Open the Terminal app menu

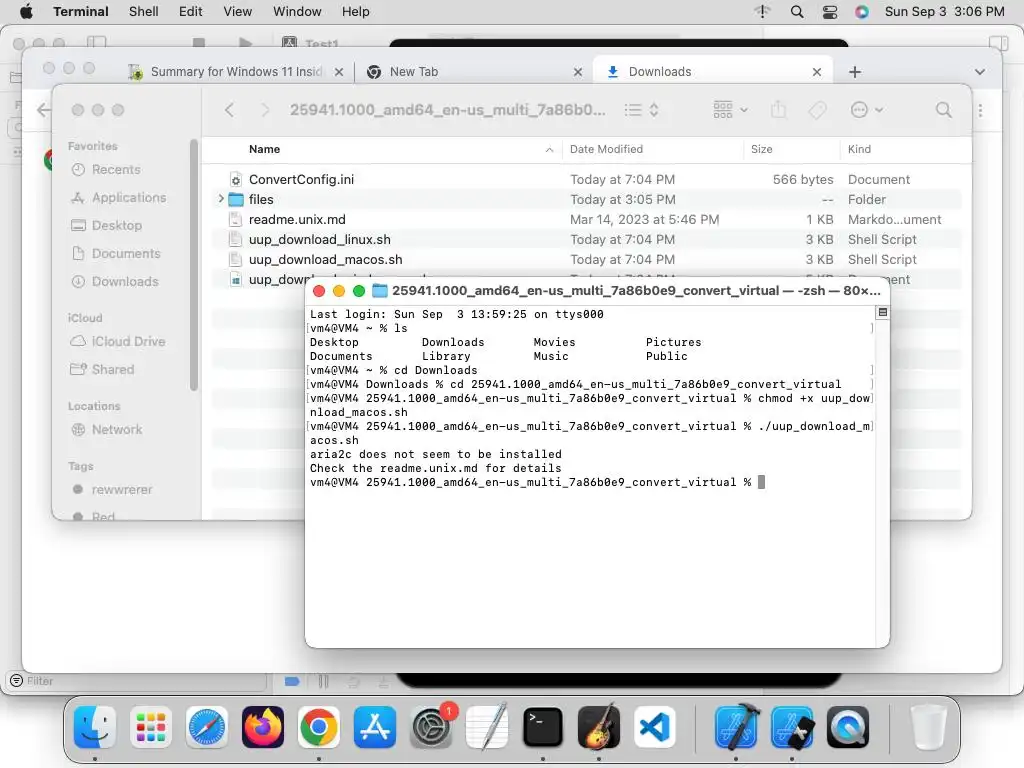[x=81, y=12]
